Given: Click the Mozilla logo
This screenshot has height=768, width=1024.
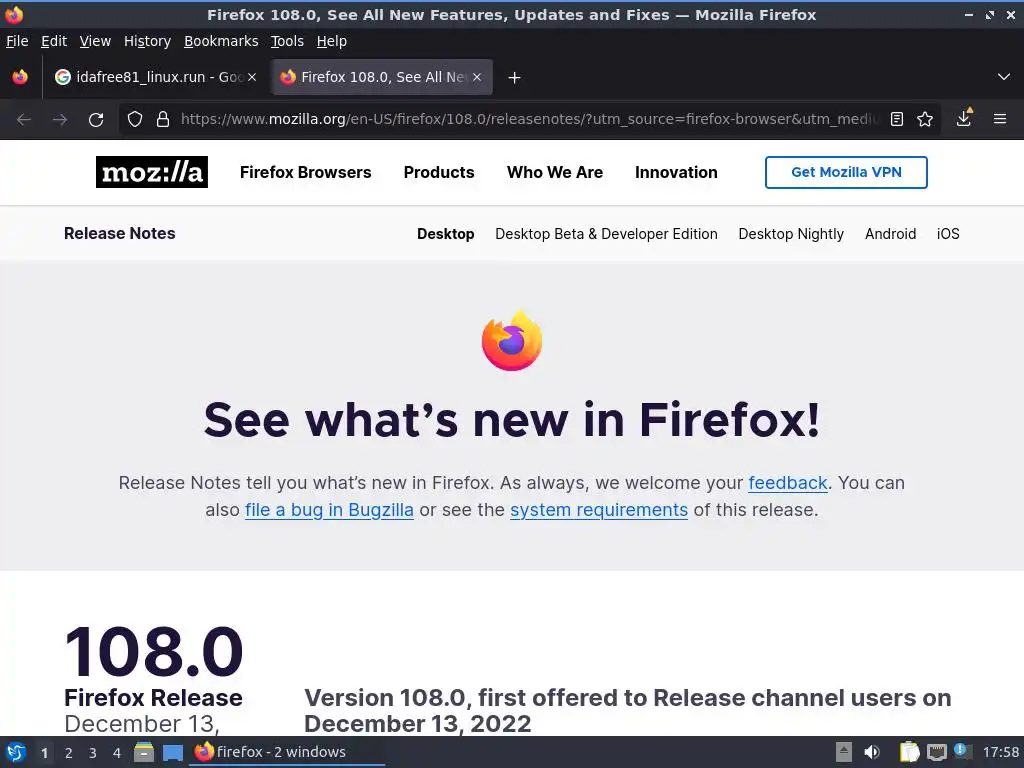Looking at the screenshot, I should tap(152, 172).
